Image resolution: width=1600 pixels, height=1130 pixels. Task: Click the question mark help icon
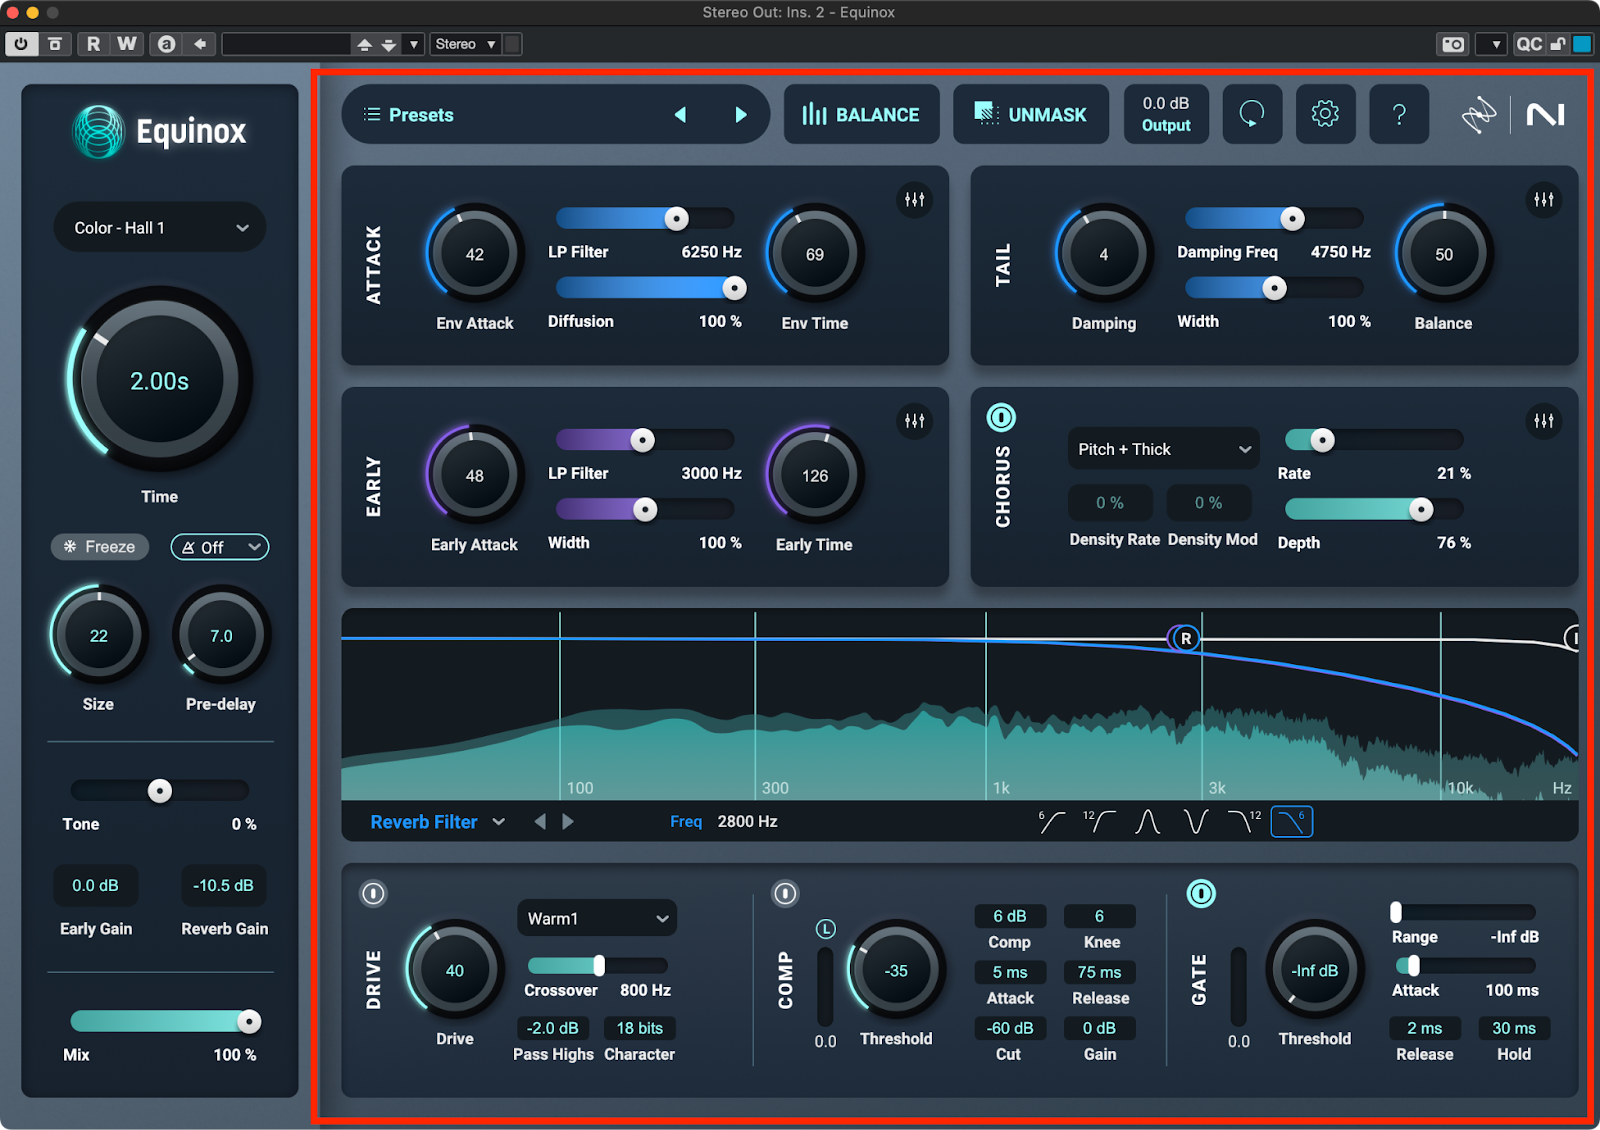(1399, 114)
